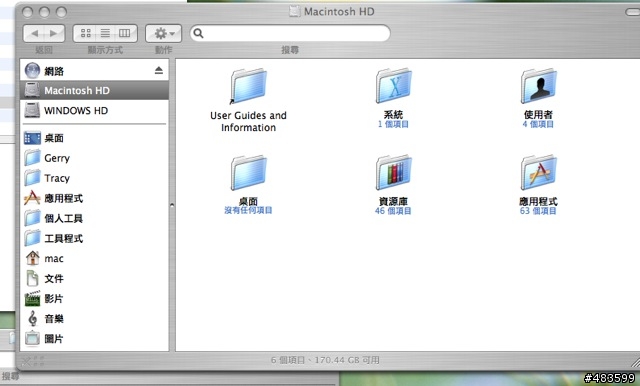Select 網路 in the sidebar

94,71
